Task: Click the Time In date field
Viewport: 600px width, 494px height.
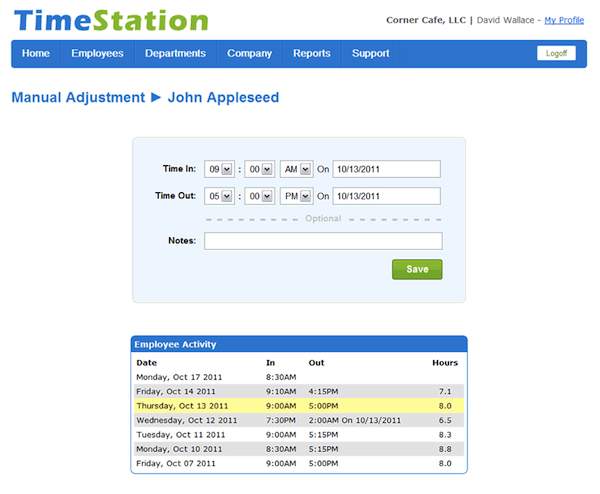Action: click(387, 169)
